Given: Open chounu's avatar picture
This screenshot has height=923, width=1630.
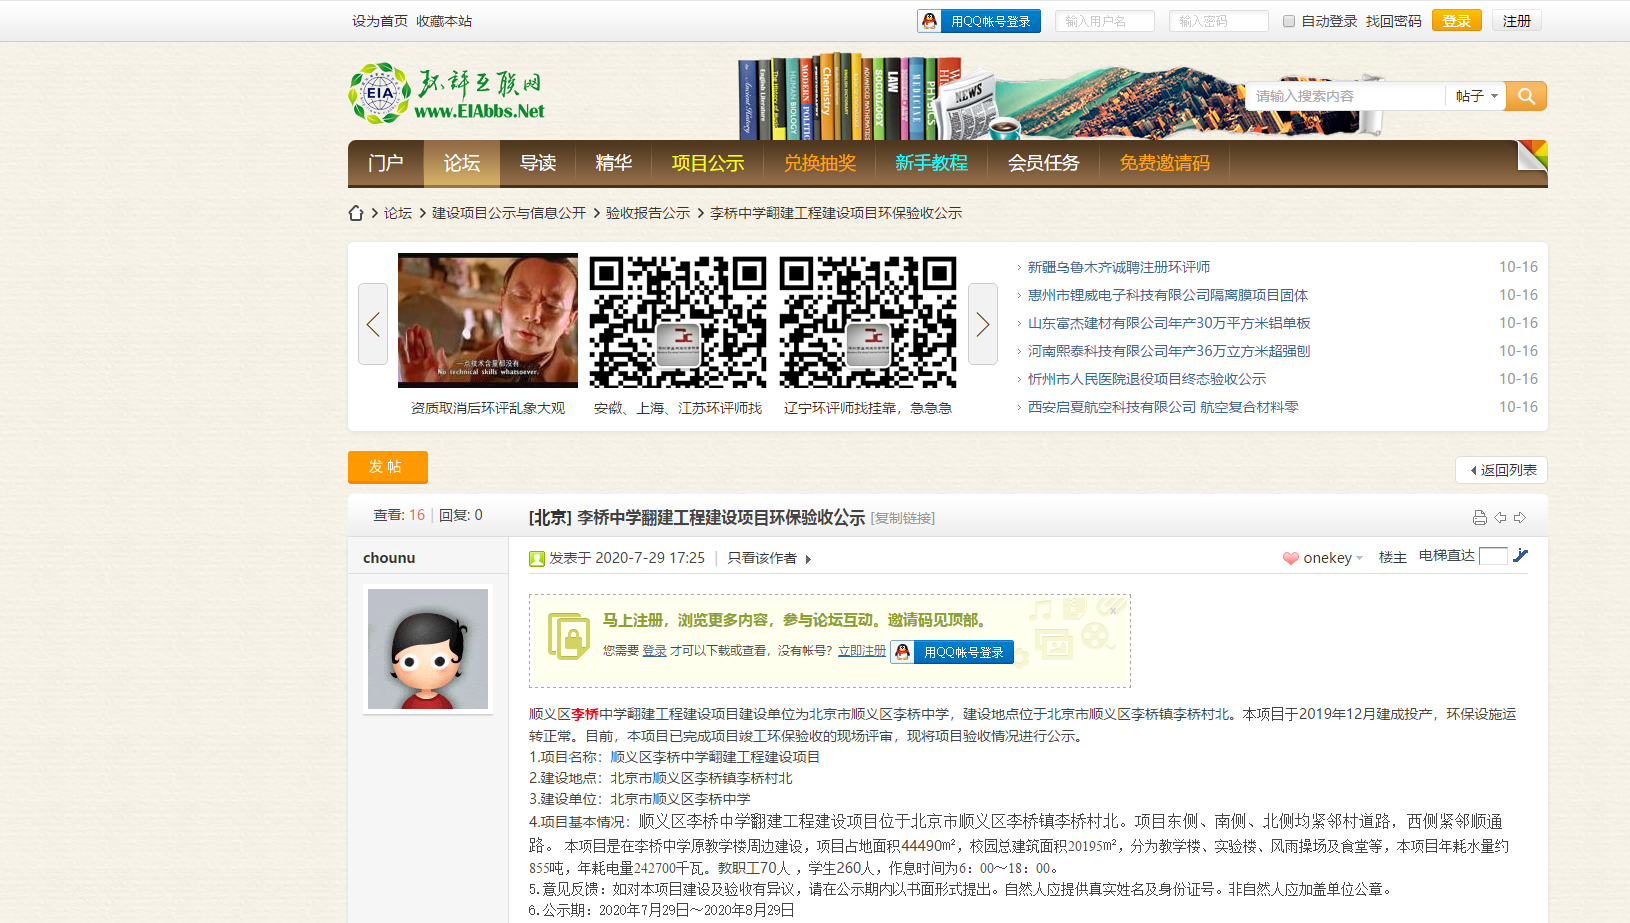Looking at the screenshot, I should [x=428, y=649].
